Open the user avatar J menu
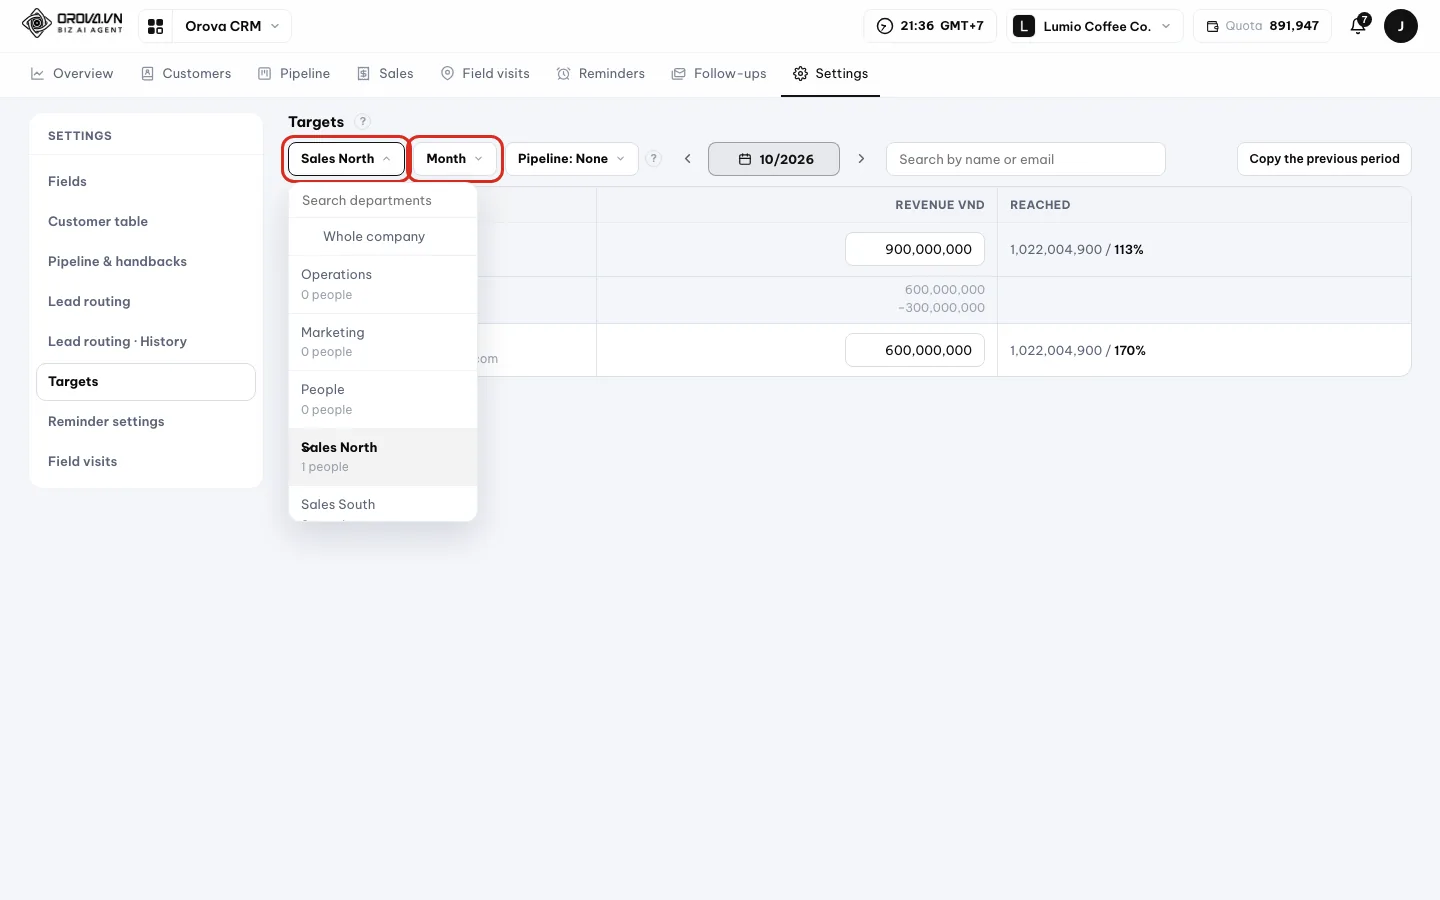Image resolution: width=1440 pixels, height=900 pixels. pyautogui.click(x=1400, y=26)
